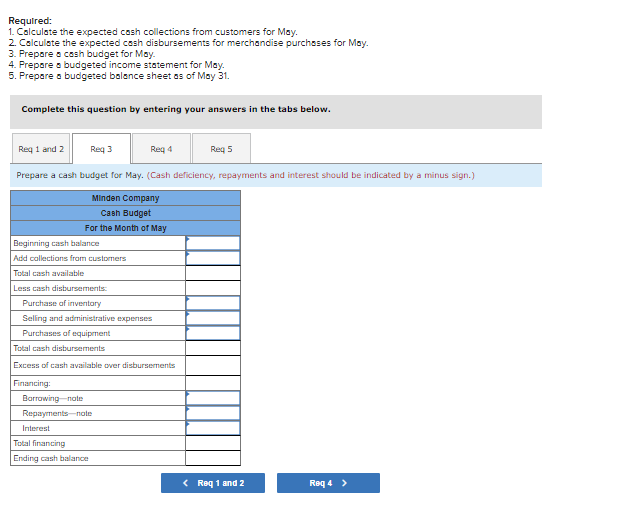Select Add collections from customers input cell
The height and width of the screenshot is (509, 624).
coord(213,258)
